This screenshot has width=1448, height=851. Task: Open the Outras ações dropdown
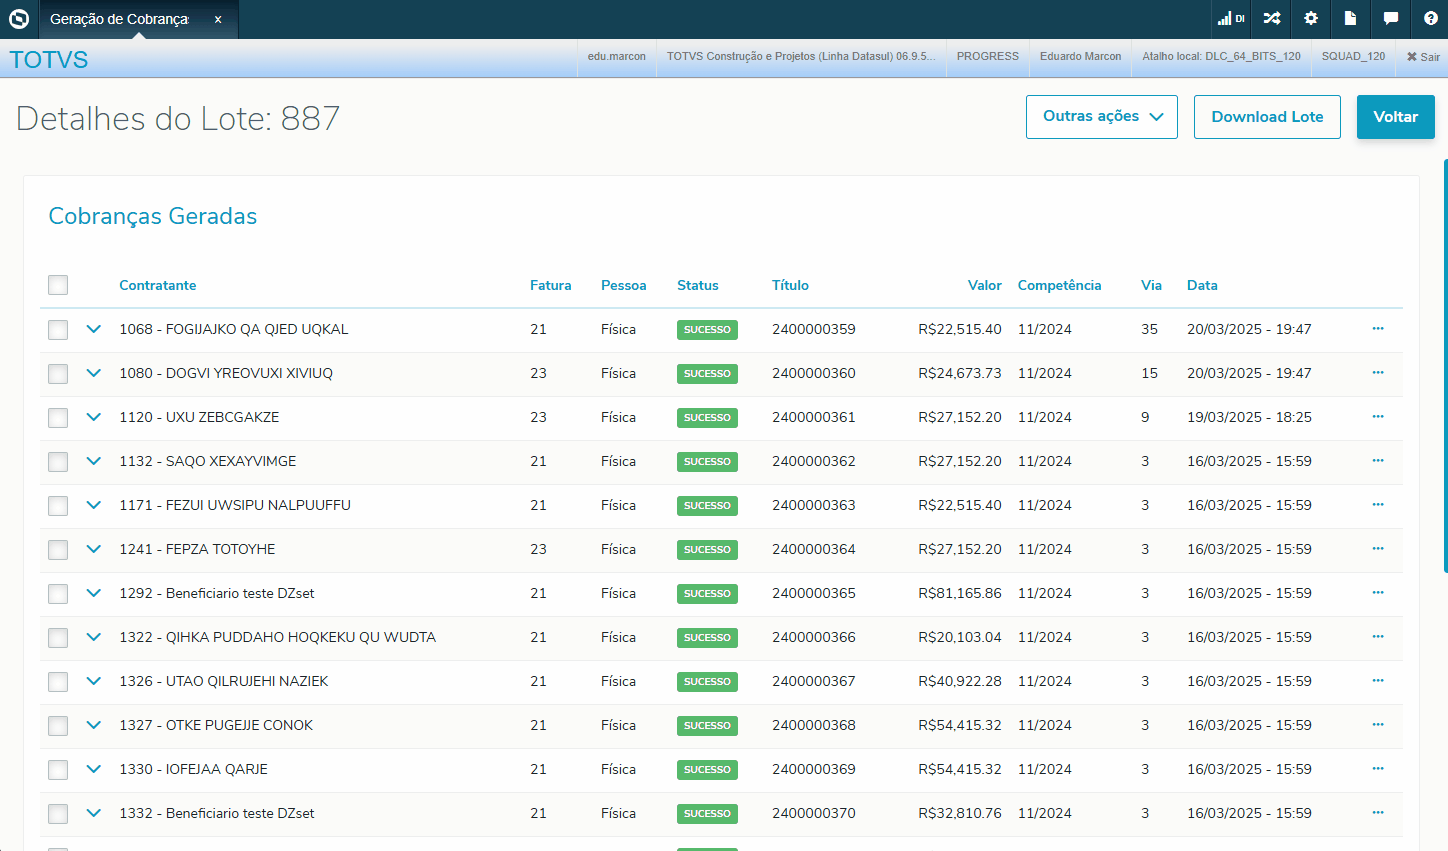(1102, 117)
